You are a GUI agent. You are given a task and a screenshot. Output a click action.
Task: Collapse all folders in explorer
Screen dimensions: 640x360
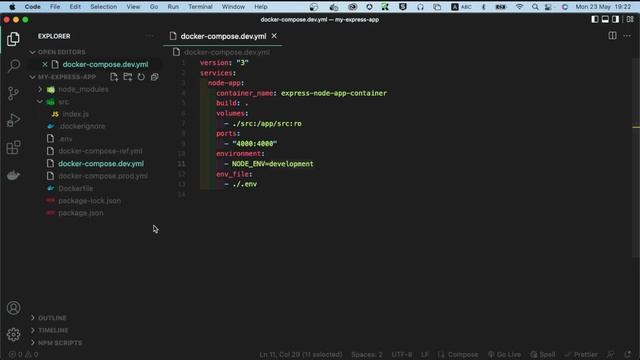click(x=155, y=77)
